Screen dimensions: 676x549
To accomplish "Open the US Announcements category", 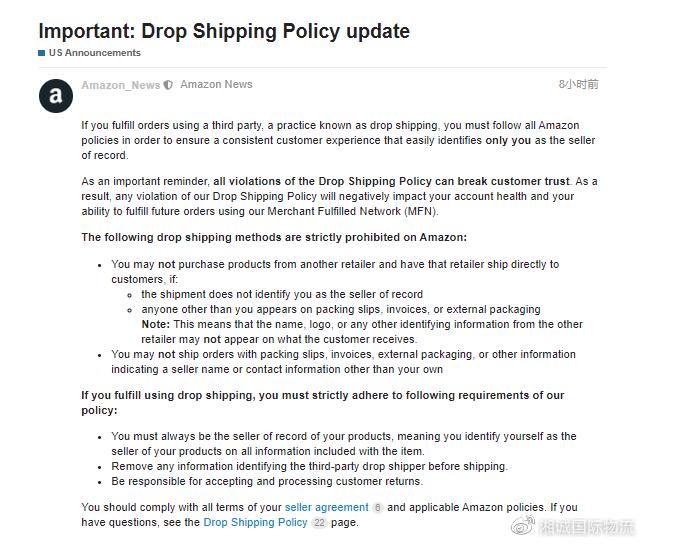I will (x=94, y=53).
